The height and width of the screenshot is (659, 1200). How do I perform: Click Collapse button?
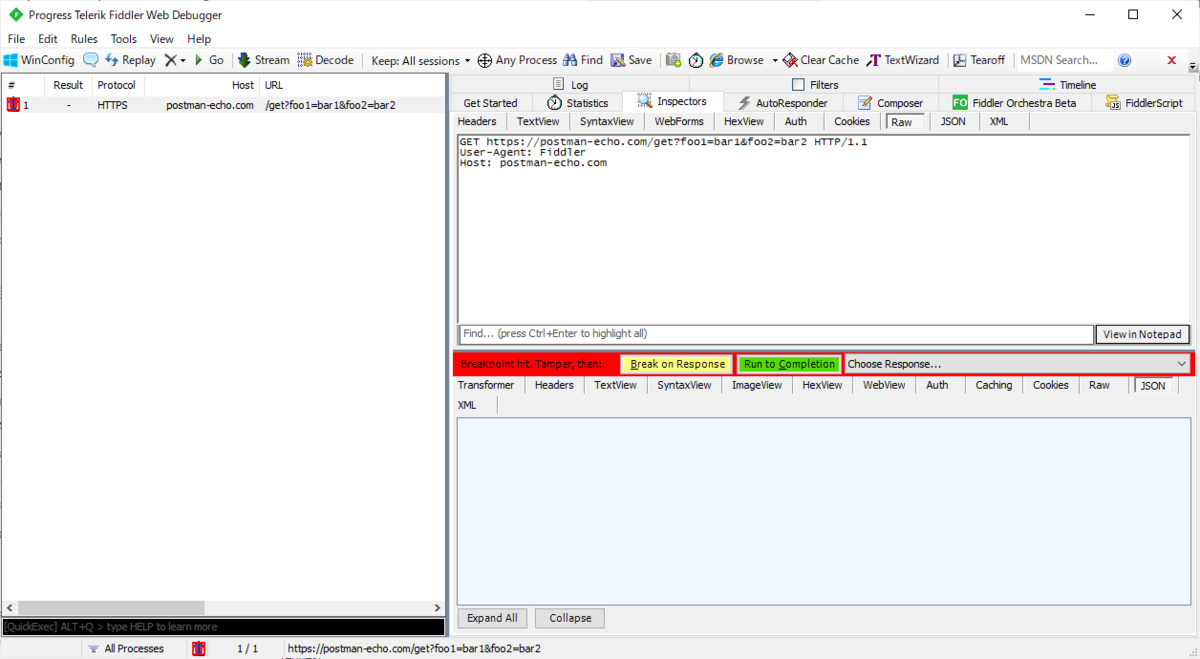tap(570, 618)
